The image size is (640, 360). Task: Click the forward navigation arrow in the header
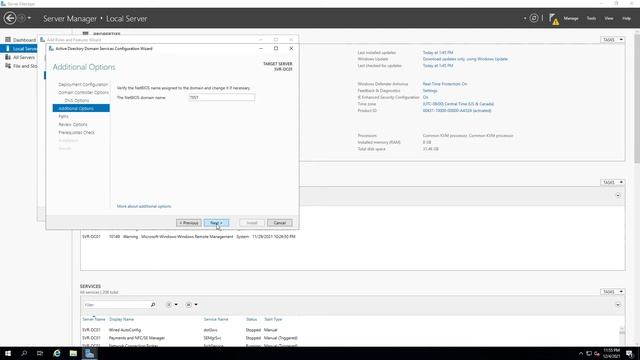[22, 18]
